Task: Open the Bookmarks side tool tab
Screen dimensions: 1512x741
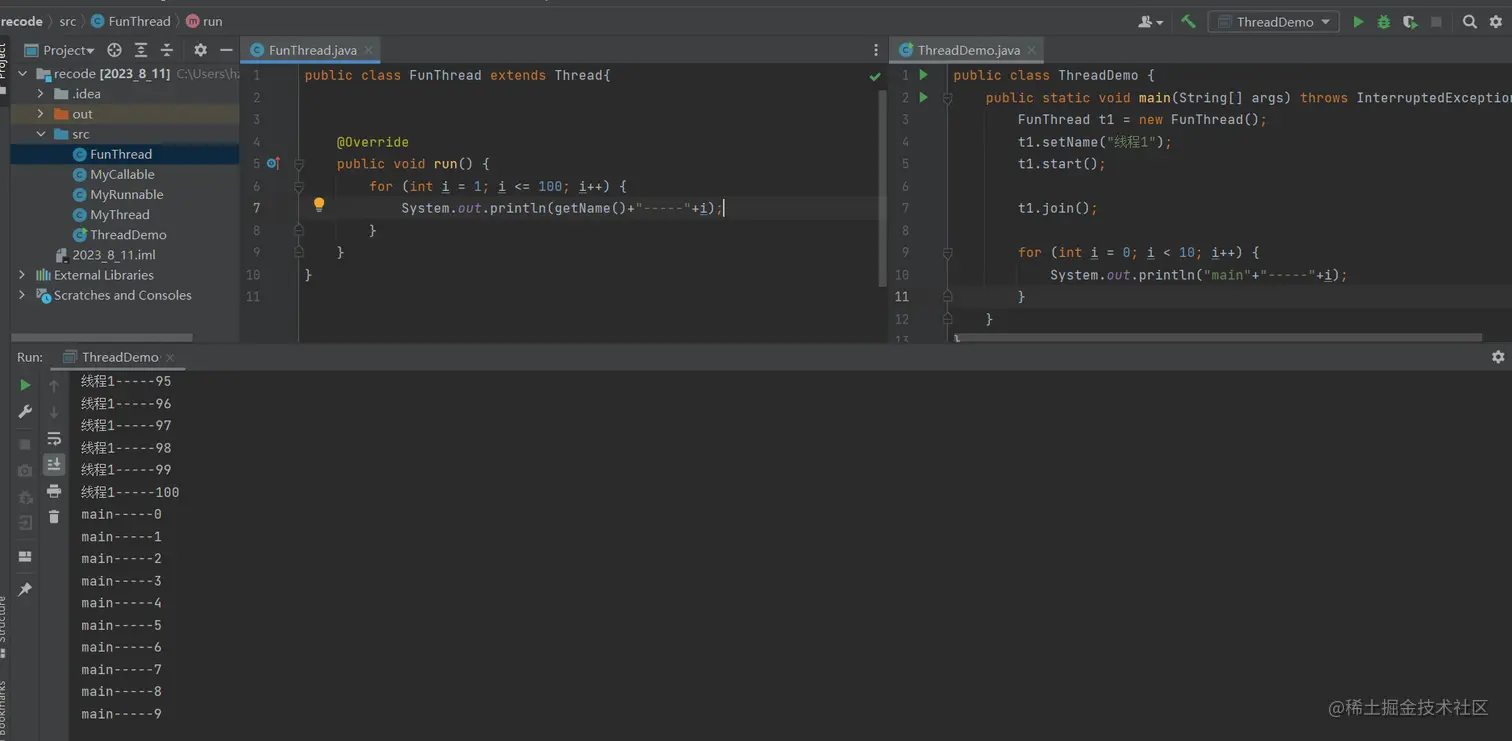Action: tap(3, 710)
